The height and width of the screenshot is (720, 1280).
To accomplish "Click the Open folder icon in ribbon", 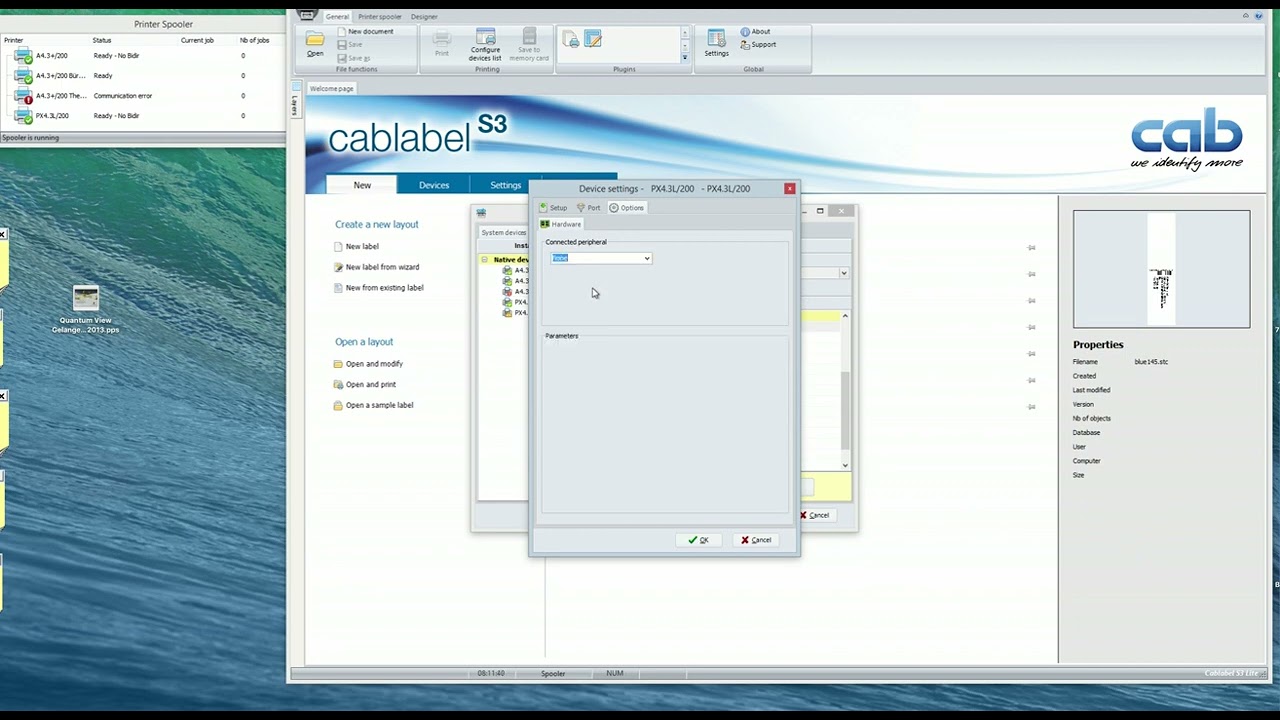I will (315, 44).
